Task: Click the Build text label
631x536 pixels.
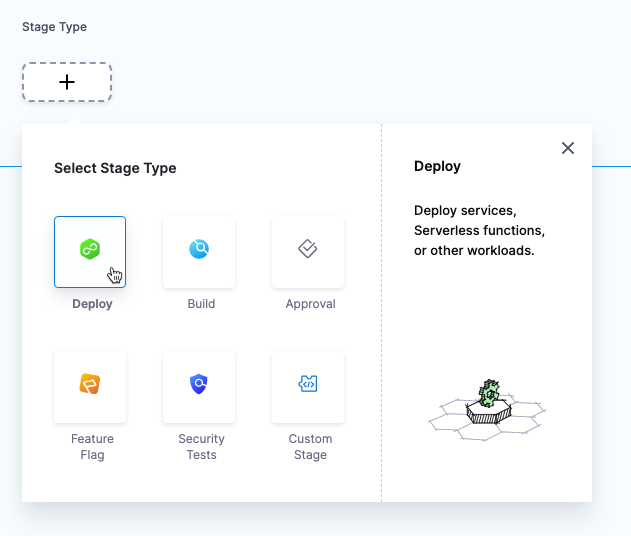Action: tap(201, 304)
